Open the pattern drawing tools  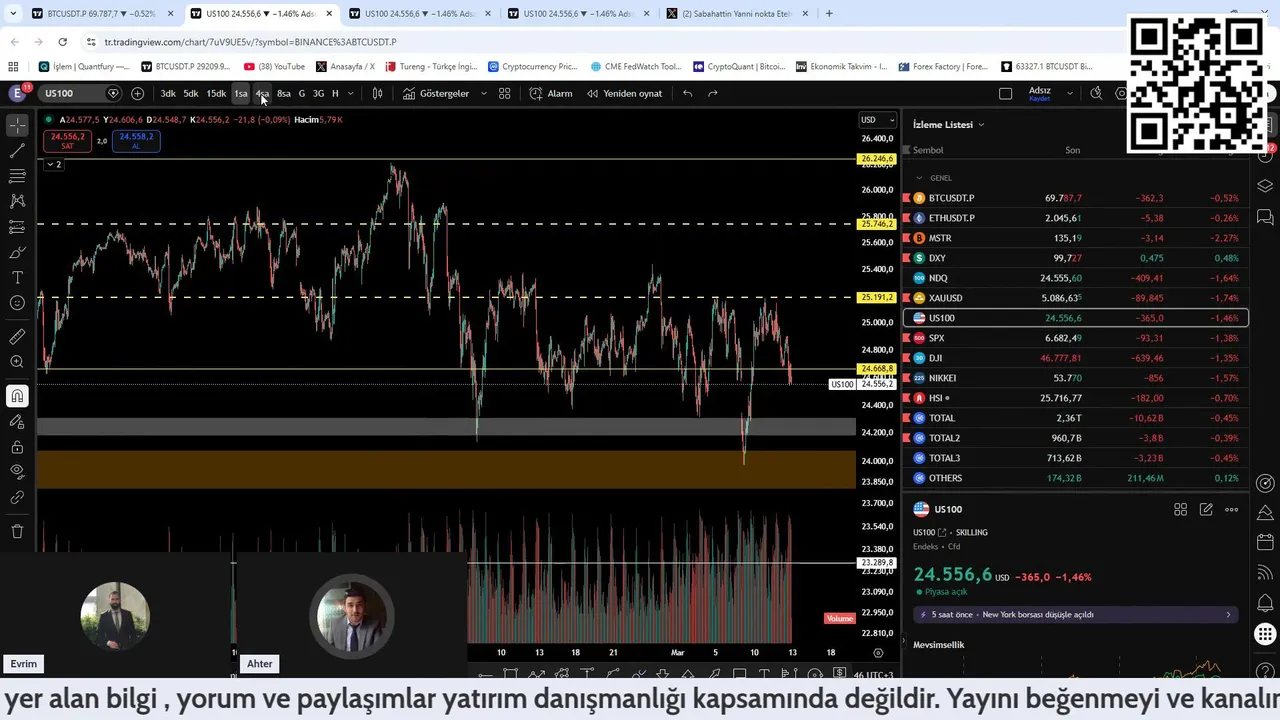tap(17, 201)
